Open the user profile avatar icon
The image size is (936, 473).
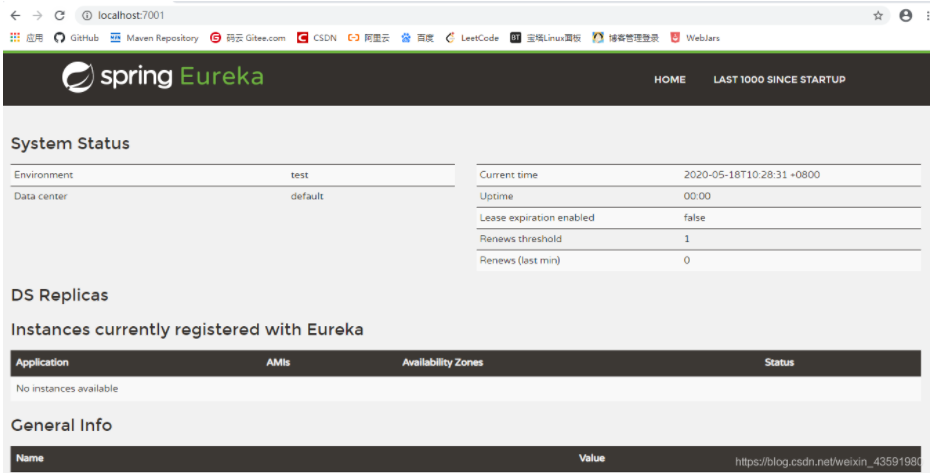coord(906,16)
